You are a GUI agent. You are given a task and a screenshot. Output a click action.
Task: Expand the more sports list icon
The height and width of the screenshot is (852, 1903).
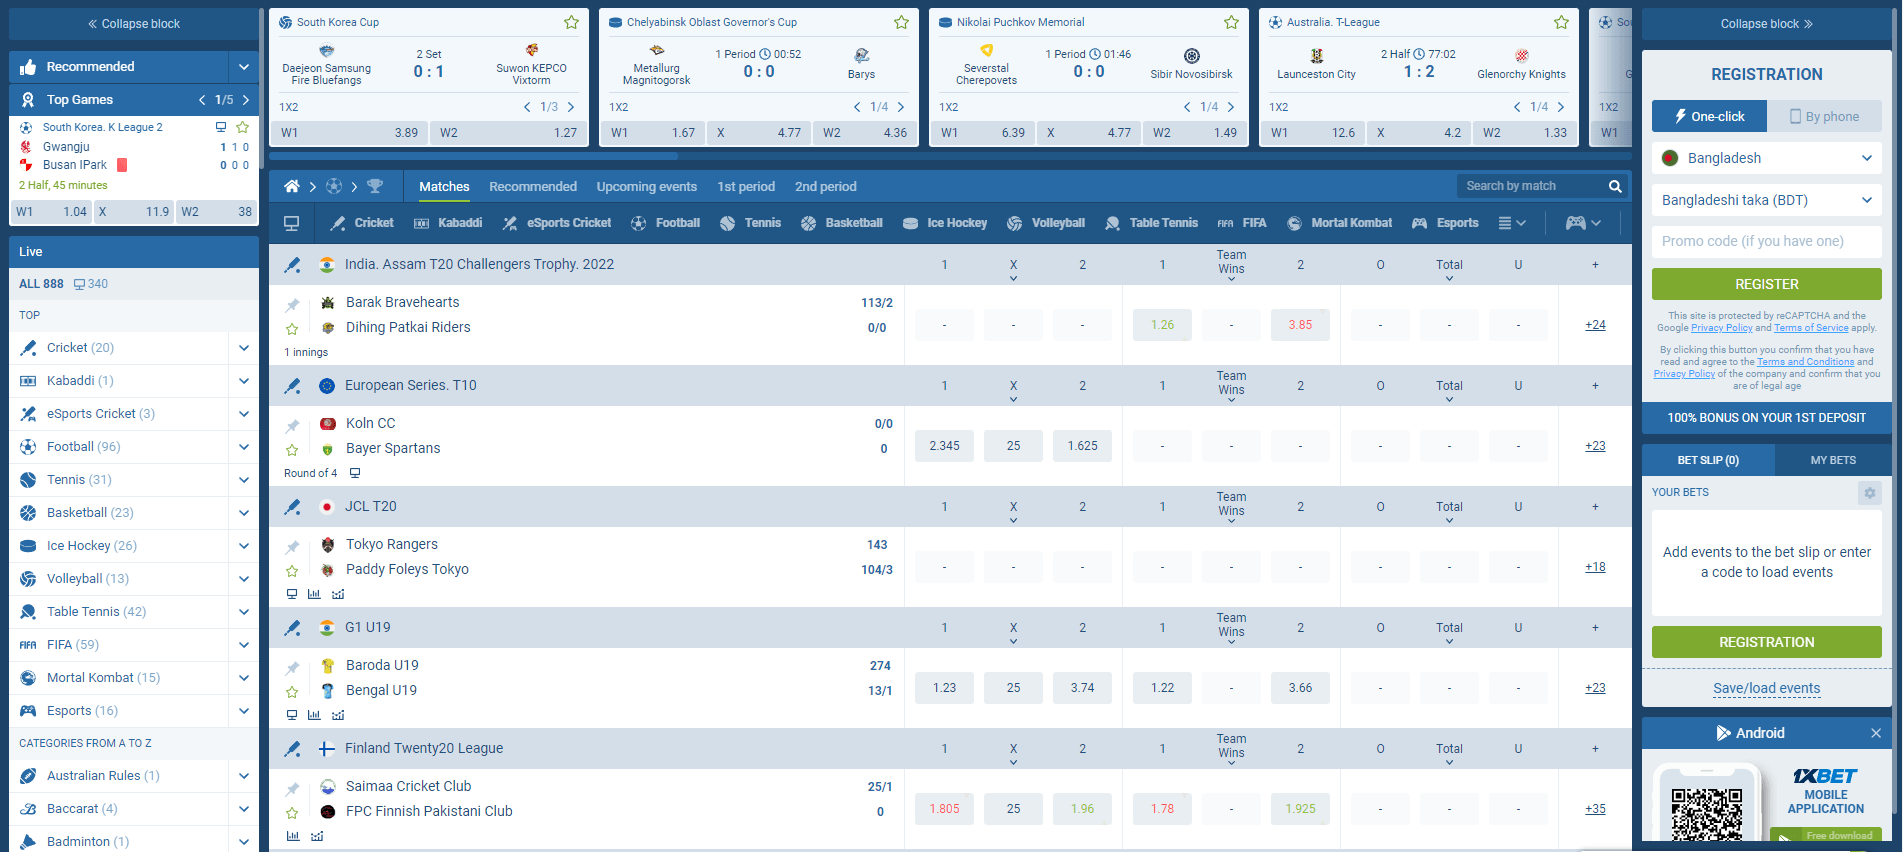tap(1512, 223)
